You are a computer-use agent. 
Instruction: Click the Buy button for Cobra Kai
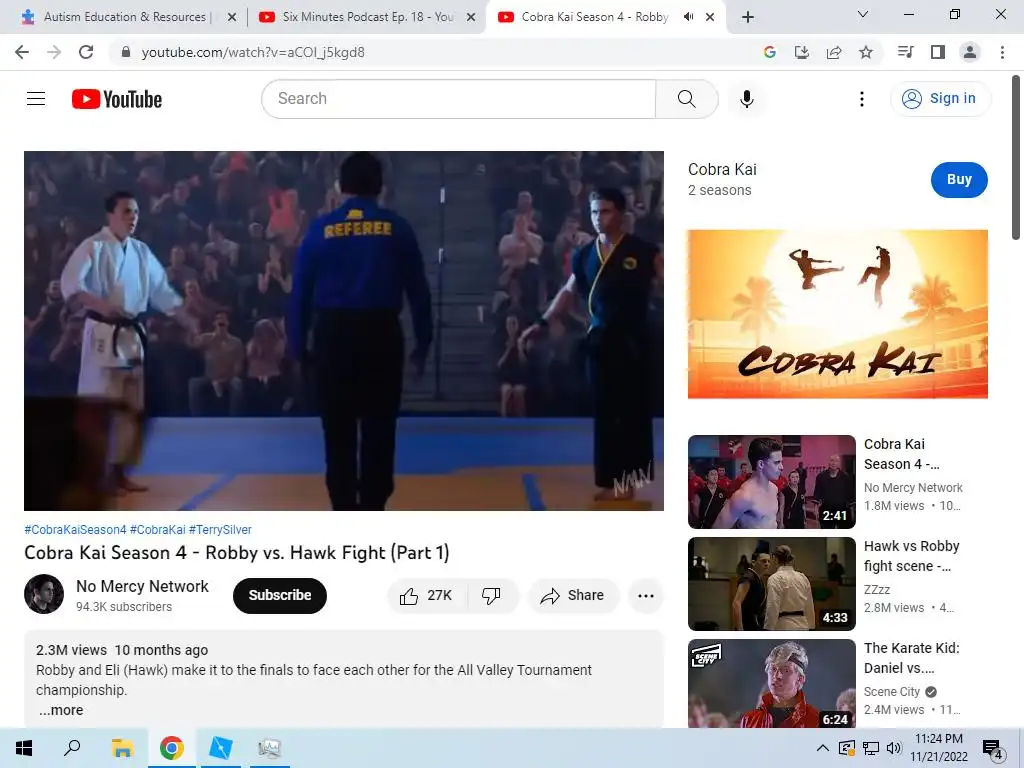pyautogui.click(x=959, y=180)
